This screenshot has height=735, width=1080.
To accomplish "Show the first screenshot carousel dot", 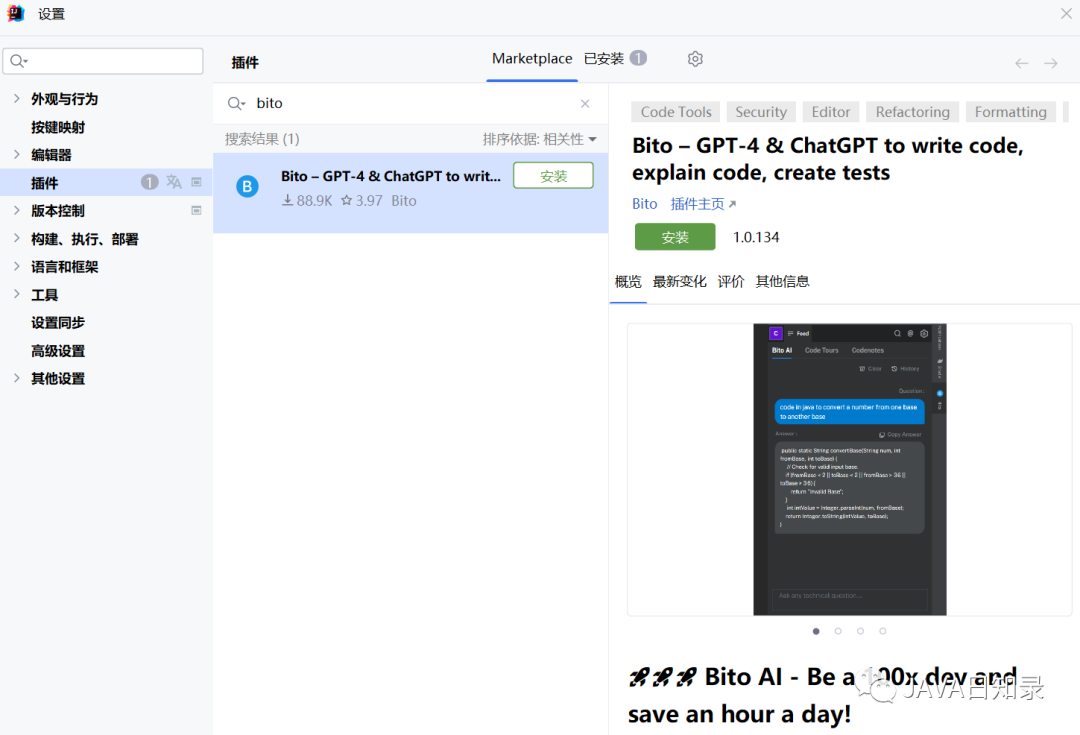I will [816, 631].
